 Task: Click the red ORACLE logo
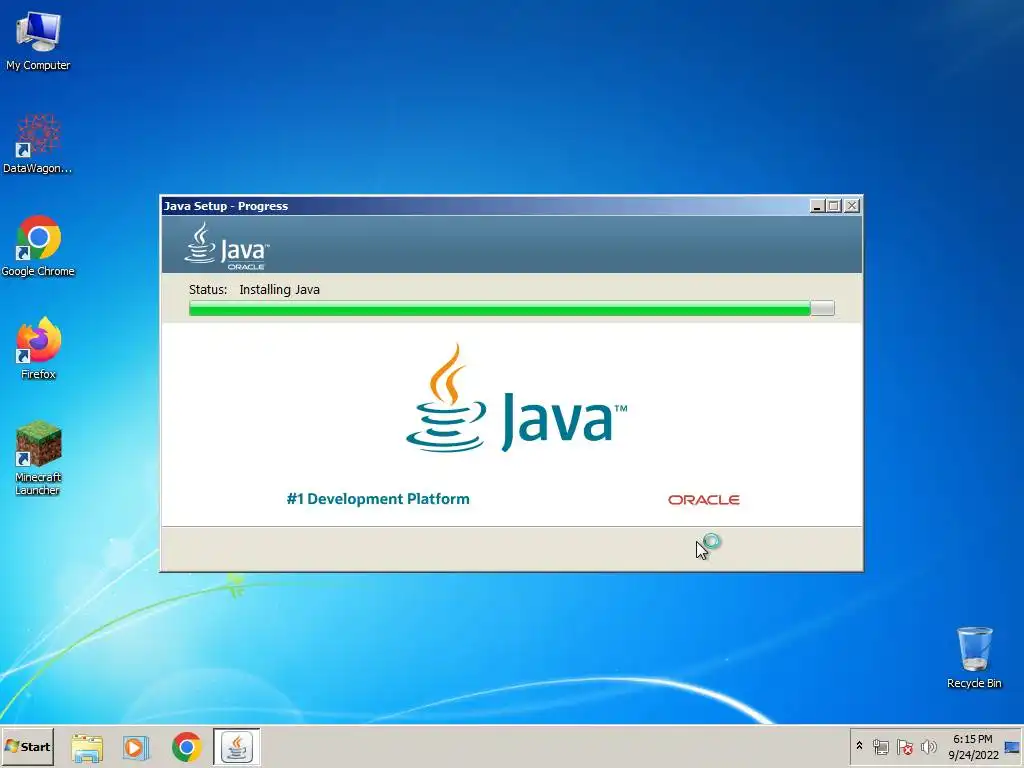click(703, 500)
